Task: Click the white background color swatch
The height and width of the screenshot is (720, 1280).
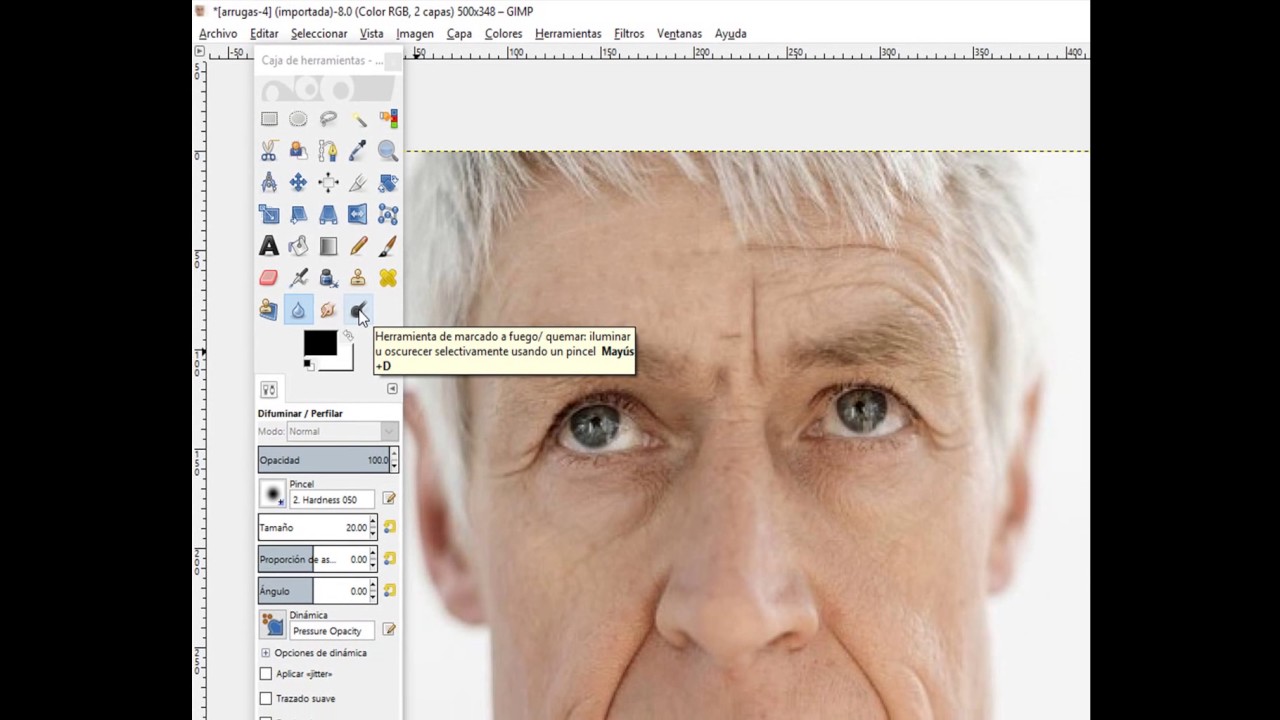Action: [346, 362]
